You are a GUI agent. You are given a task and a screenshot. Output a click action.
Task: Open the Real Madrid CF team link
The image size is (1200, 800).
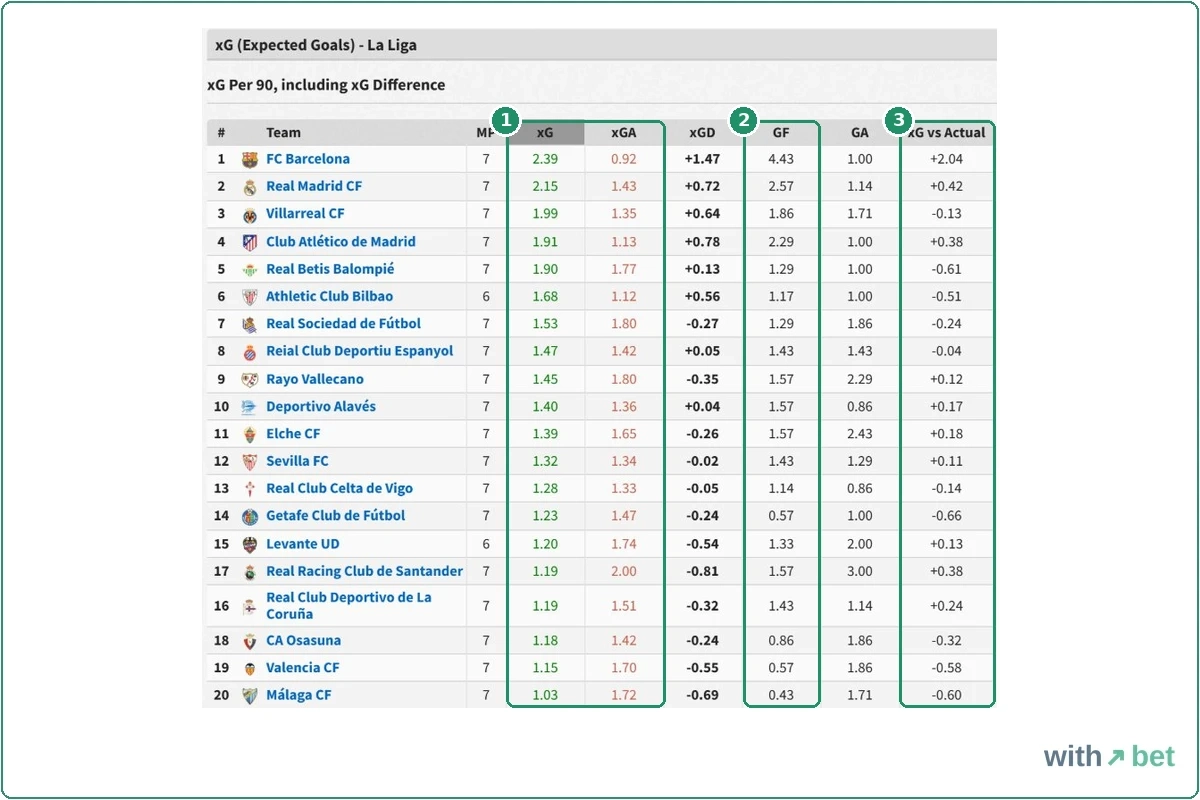(314, 186)
